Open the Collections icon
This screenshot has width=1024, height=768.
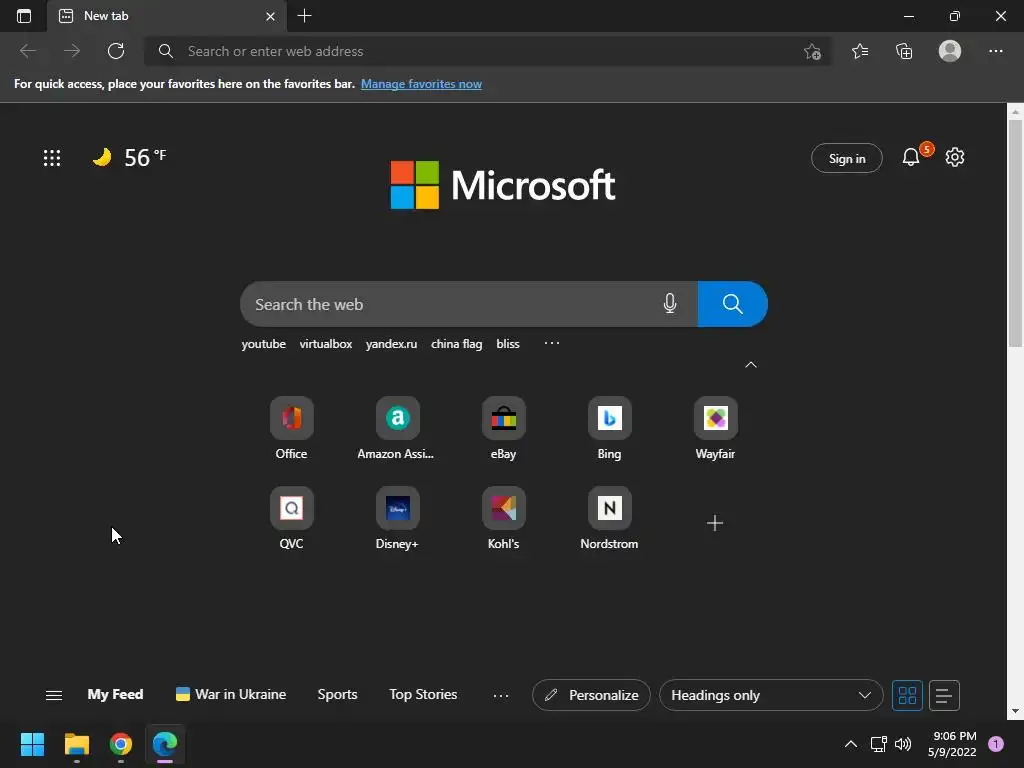click(x=904, y=51)
